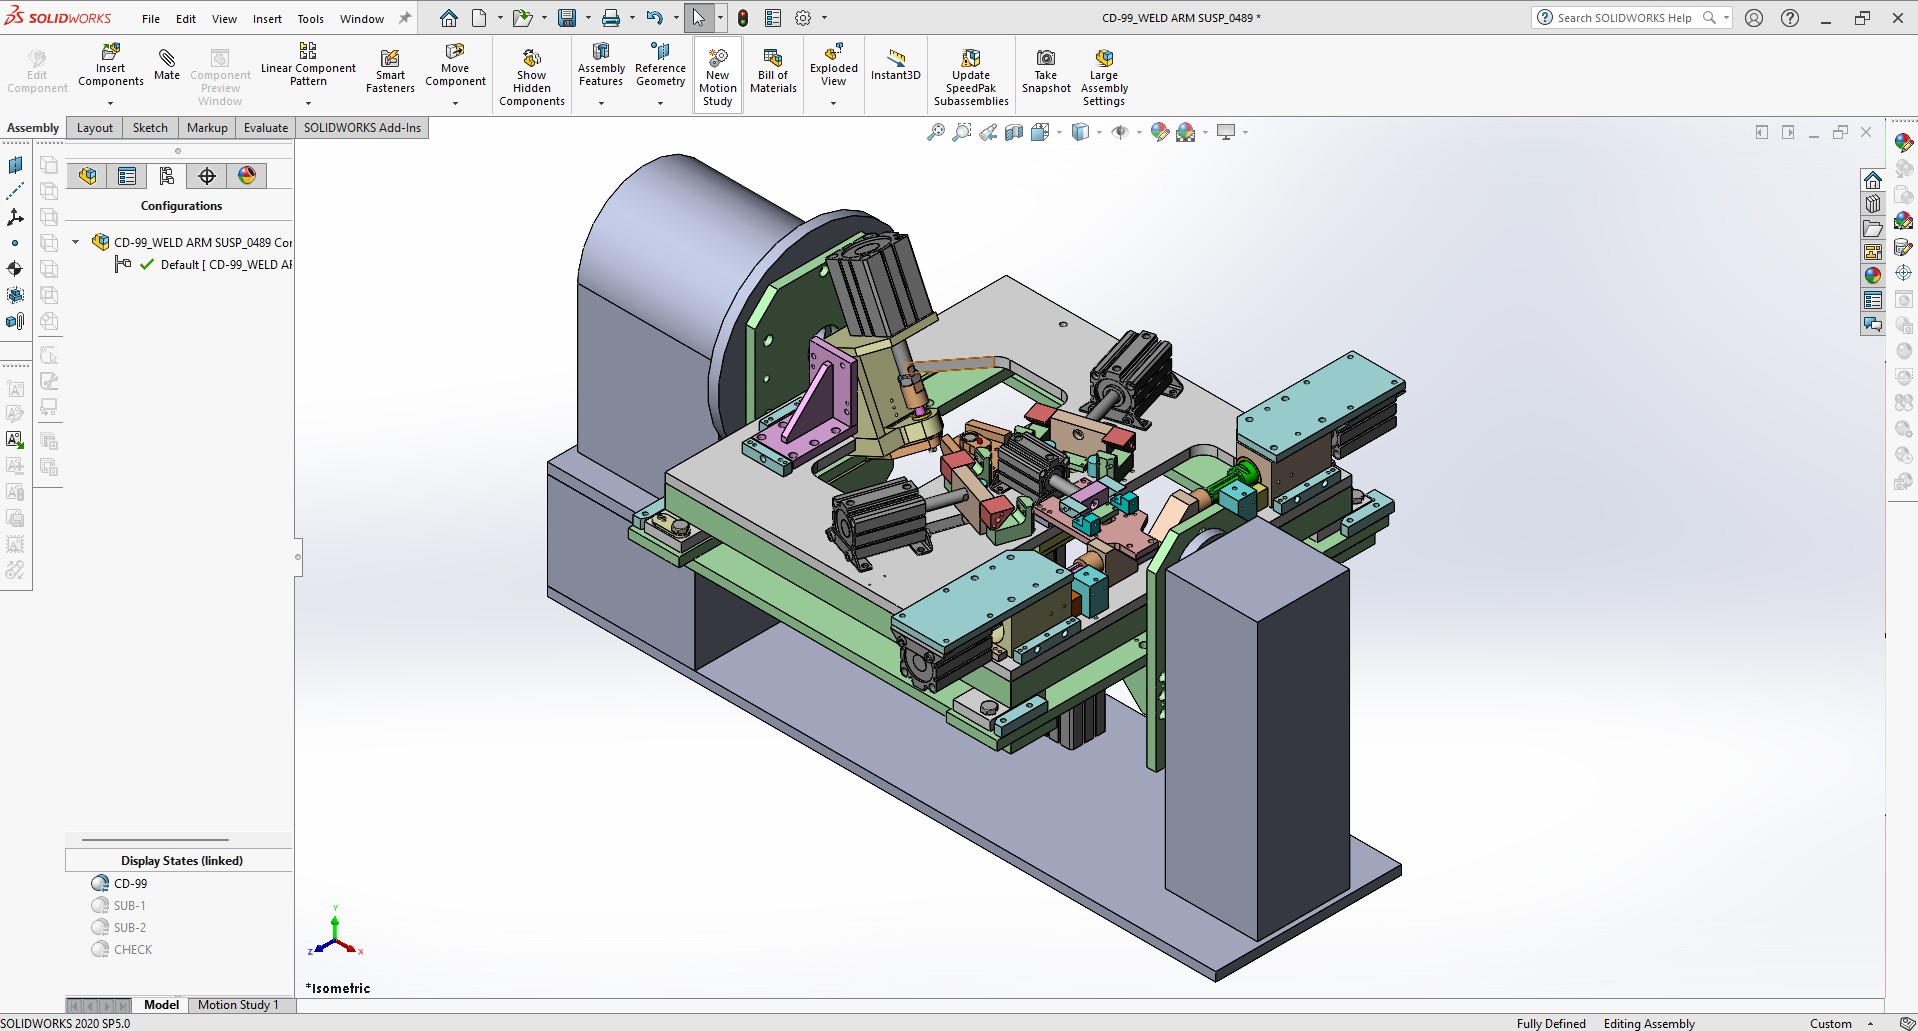Open the DimXpertManager tab
Viewport: 1918px width, 1031px height.
(207, 176)
